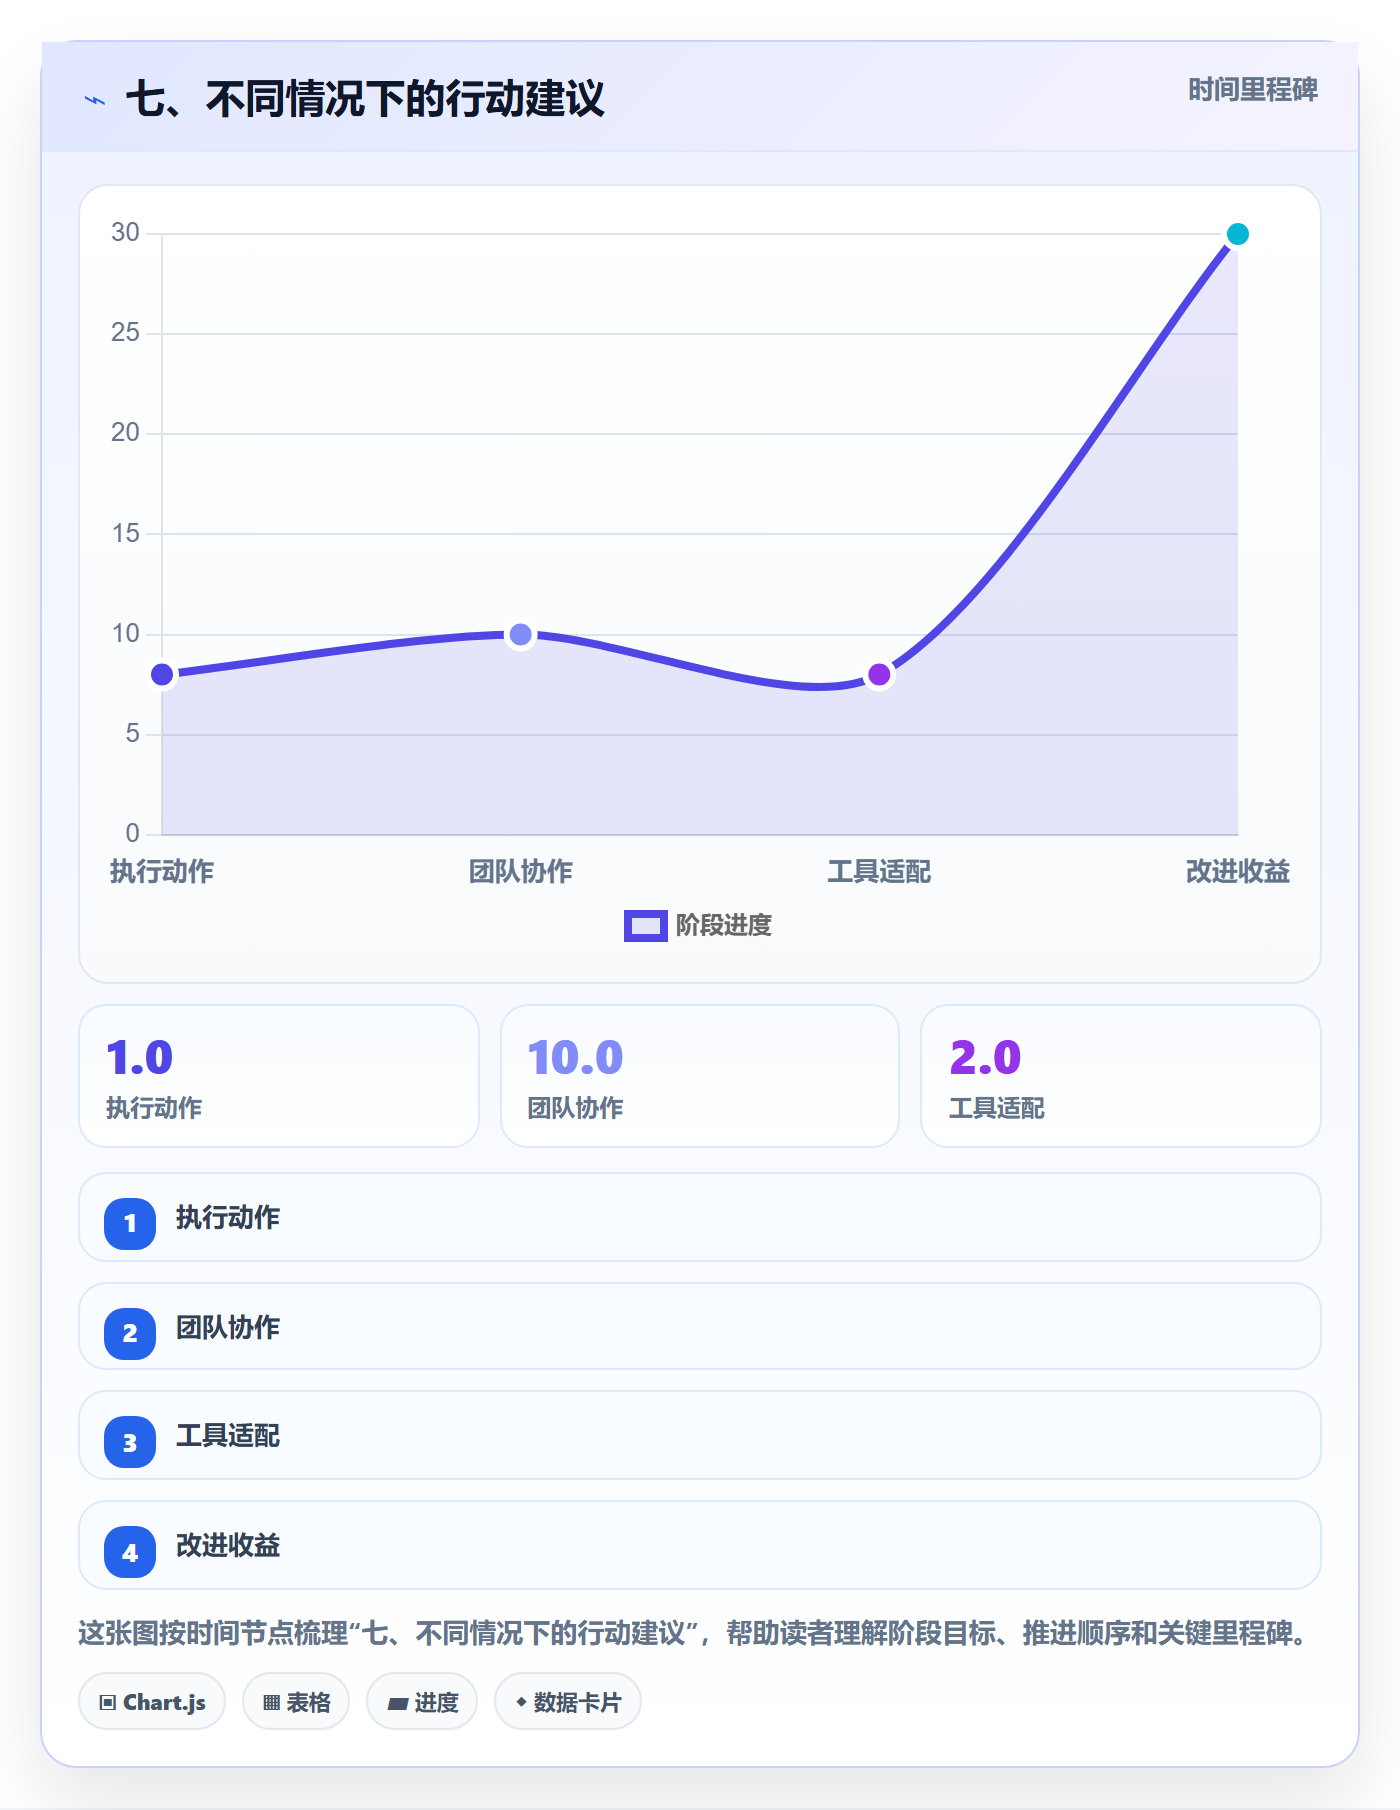Viewport: 1400px width, 1810px height.
Task: Click the 数据卡片 tag
Action: [x=568, y=1702]
